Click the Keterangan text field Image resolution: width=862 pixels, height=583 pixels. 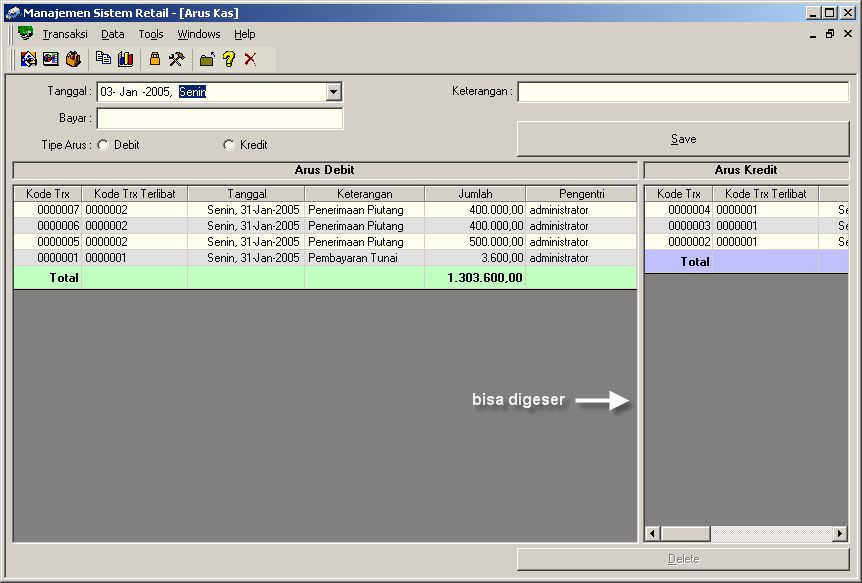(682, 92)
